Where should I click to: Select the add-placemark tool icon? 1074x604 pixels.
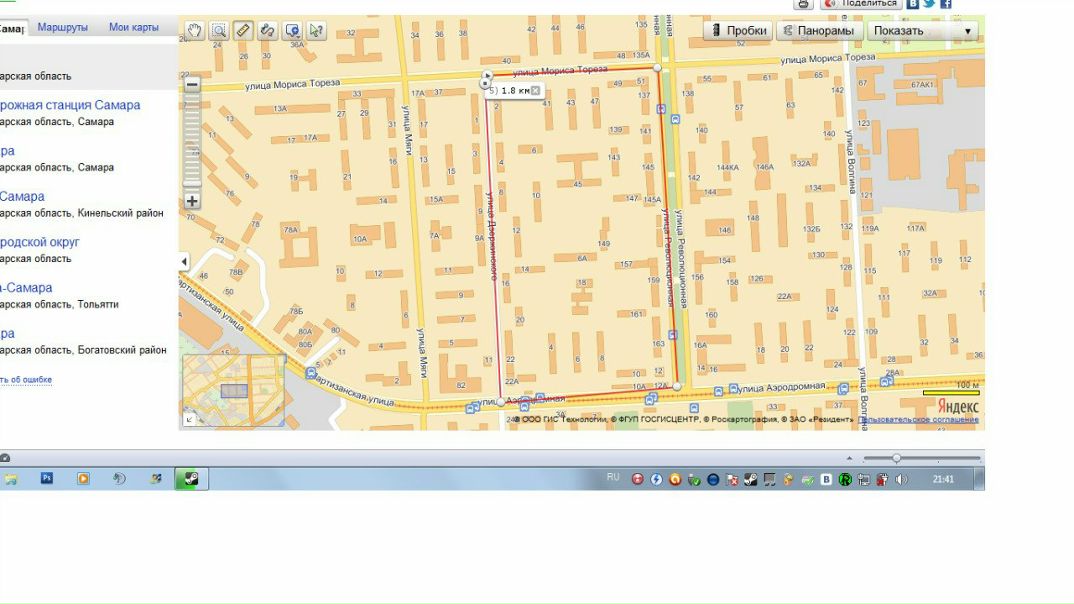(x=292, y=30)
